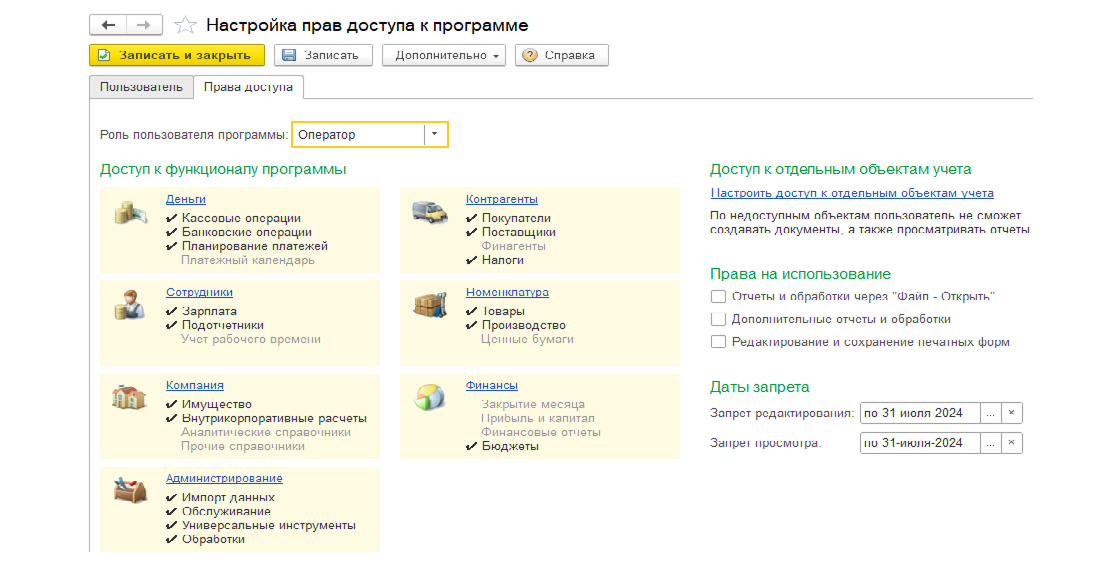Click the Финансы pie chart icon

(430, 397)
